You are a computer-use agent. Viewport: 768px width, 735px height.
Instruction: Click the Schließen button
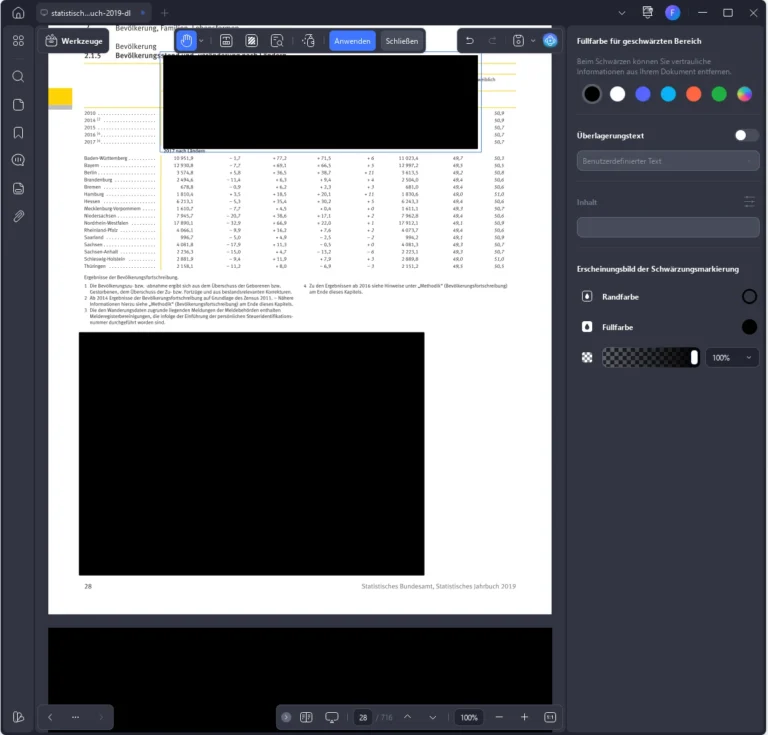point(401,41)
